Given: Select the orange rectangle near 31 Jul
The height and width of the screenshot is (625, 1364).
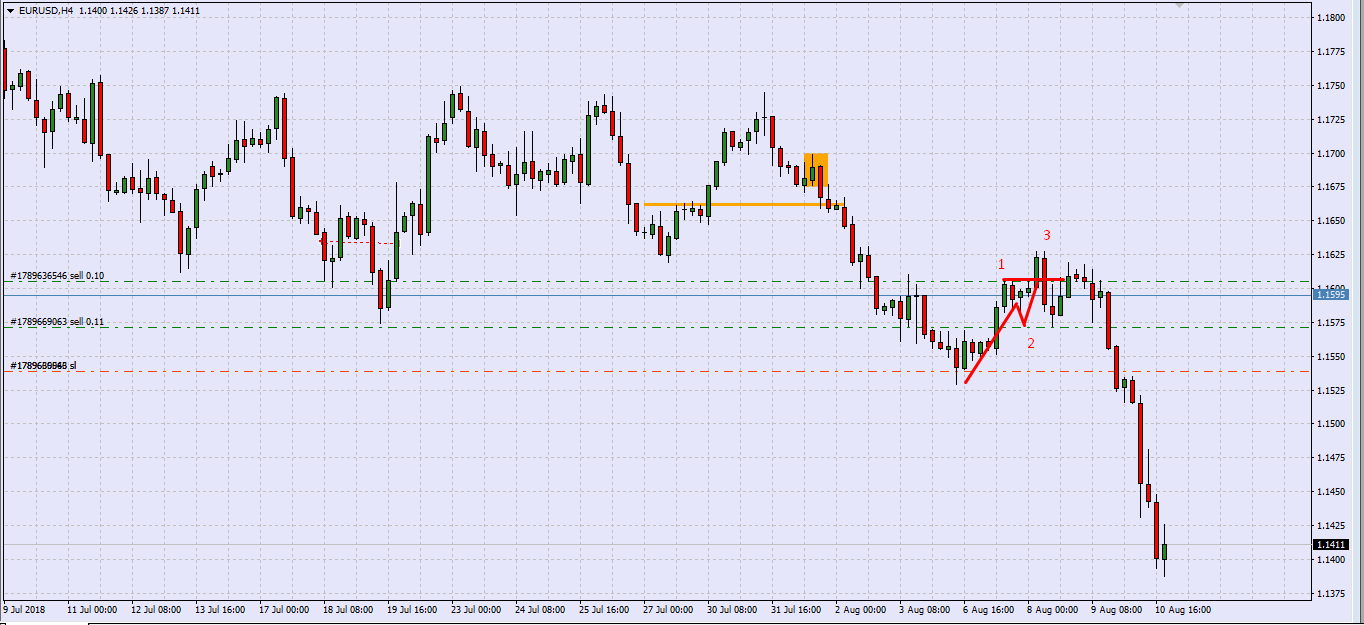Looking at the screenshot, I should pos(815,170).
